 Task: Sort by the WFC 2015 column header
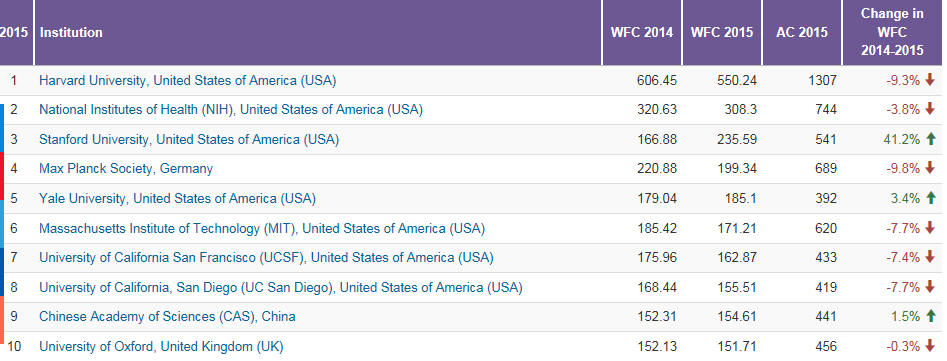(722, 33)
